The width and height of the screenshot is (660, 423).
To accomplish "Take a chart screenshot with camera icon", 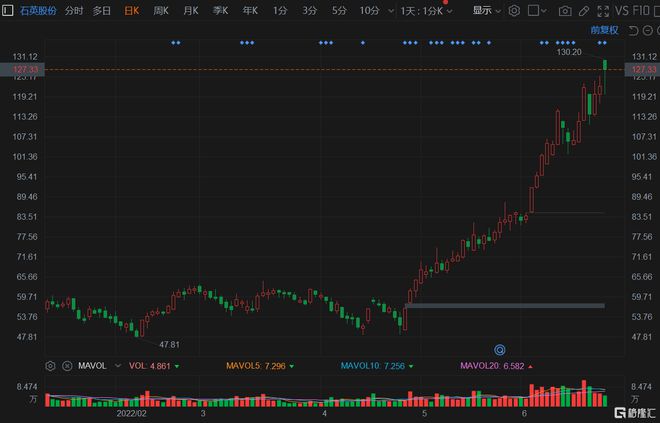I will click(x=565, y=11).
